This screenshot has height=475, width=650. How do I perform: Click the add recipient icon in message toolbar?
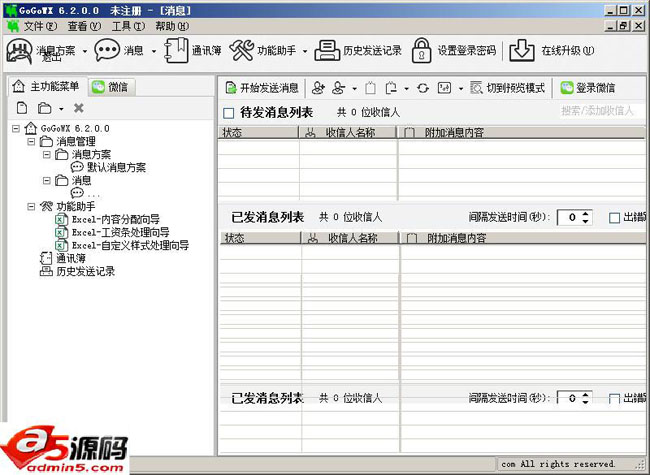pos(318,87)
